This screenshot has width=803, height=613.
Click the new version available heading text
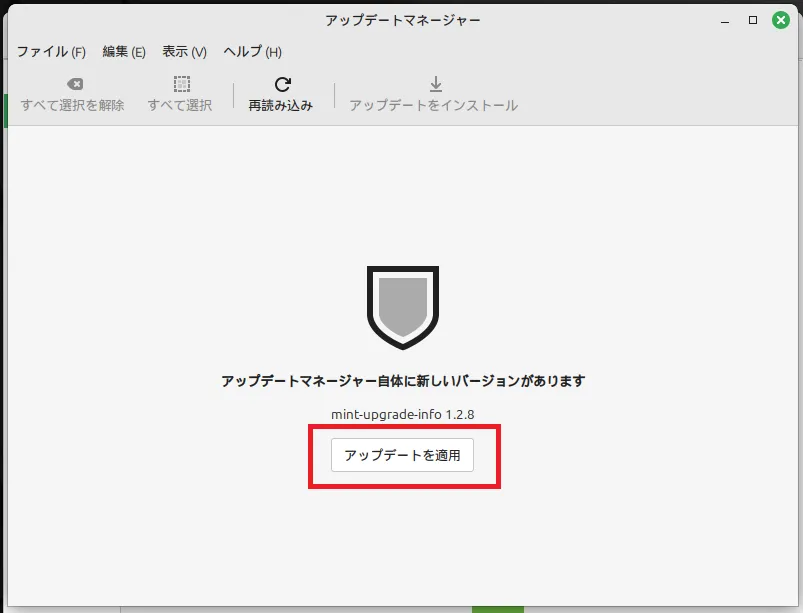coord(402,381)
